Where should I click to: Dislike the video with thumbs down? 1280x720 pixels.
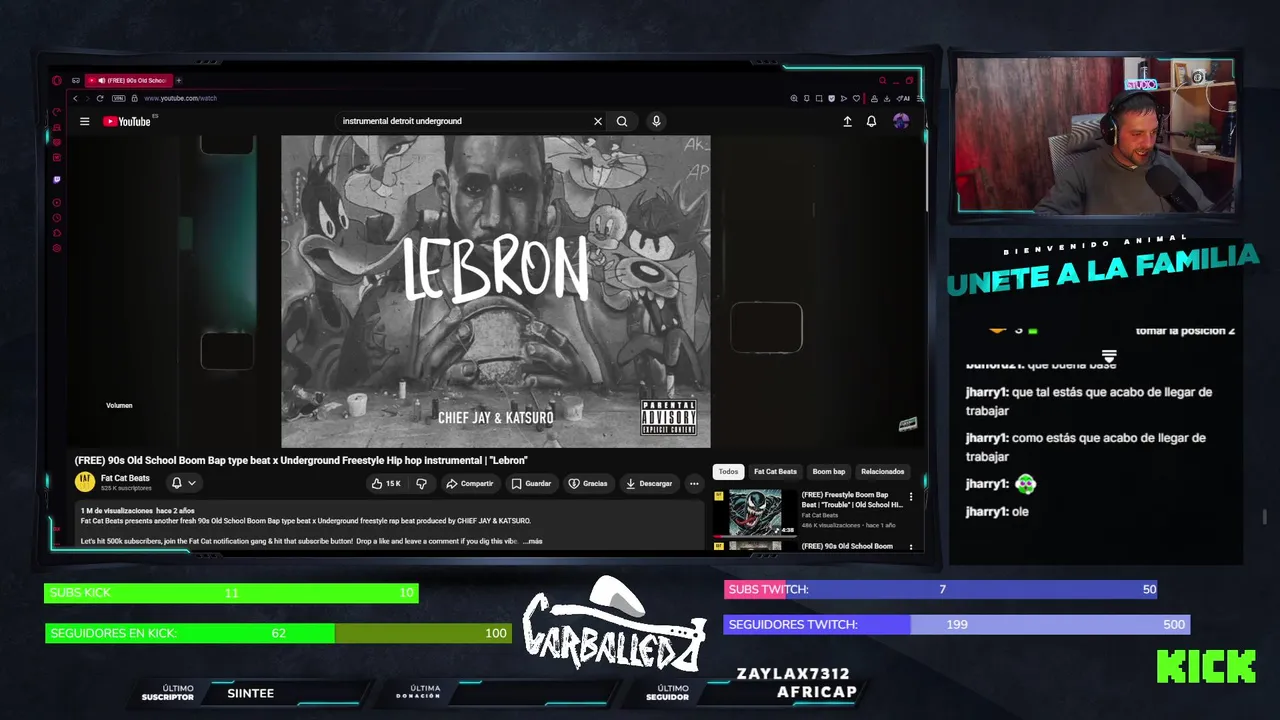click(421, 483)
